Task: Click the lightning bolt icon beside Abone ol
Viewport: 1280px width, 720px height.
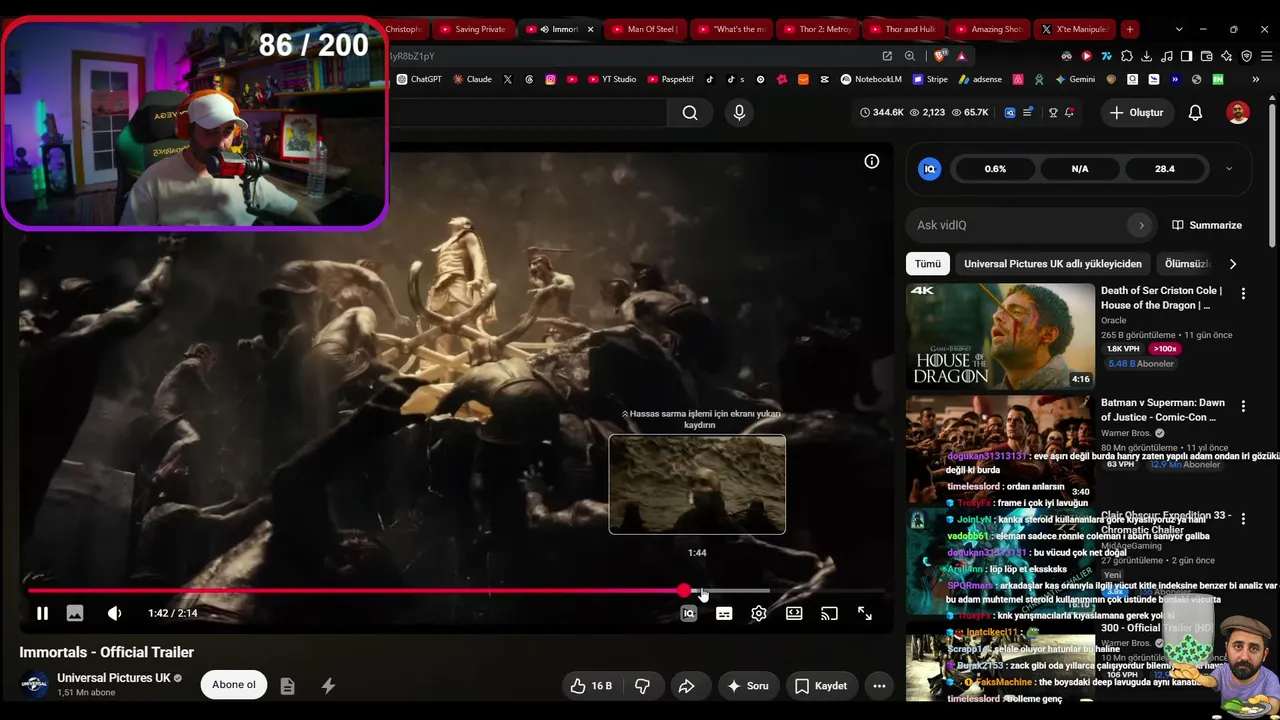Action: (328, 686)
